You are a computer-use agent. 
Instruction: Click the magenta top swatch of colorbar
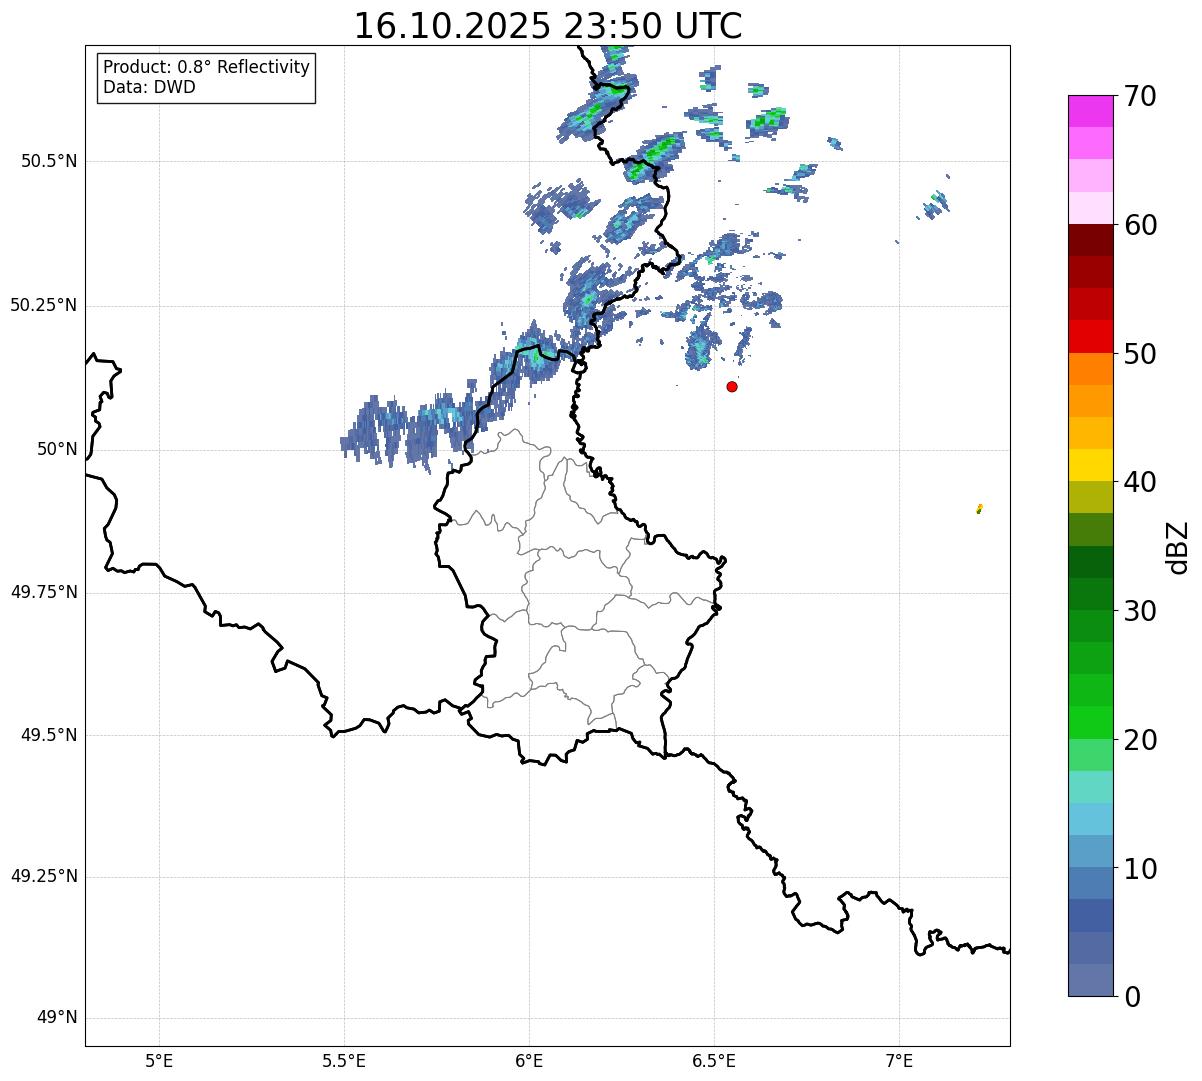1091,111
